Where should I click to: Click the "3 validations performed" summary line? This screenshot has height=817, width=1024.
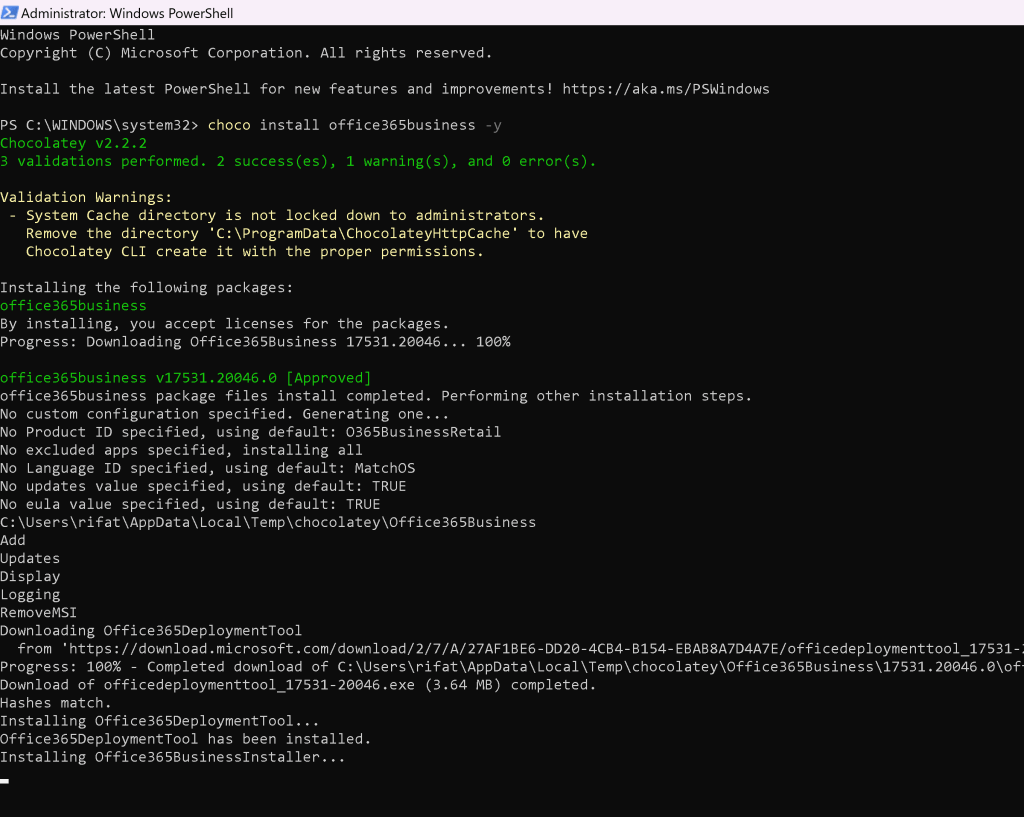[x=298, y=161]
